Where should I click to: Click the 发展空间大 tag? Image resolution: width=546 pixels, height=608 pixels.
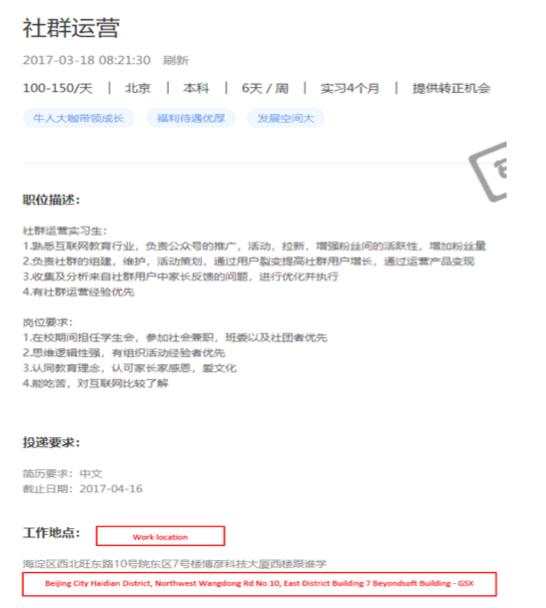pos(286,118)
